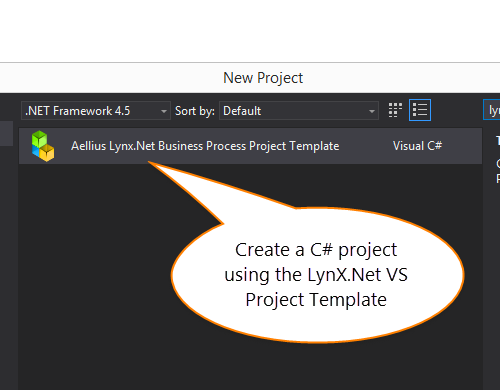Click the New Project dialog title
Image resolution: width=500 pixels, height=390 pixels.
(x=263, y=78)
